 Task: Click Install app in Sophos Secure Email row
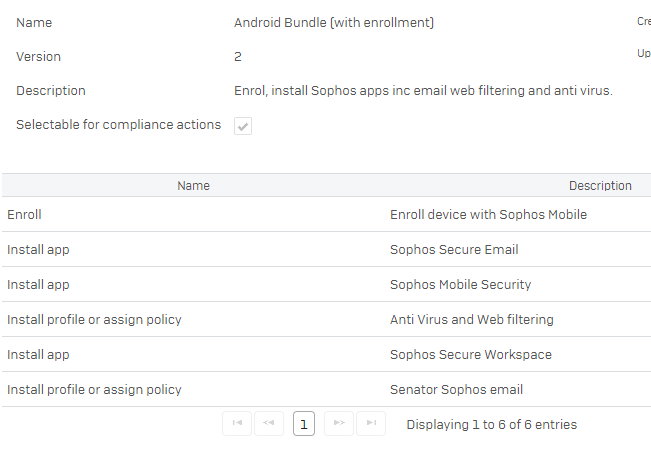38,249
